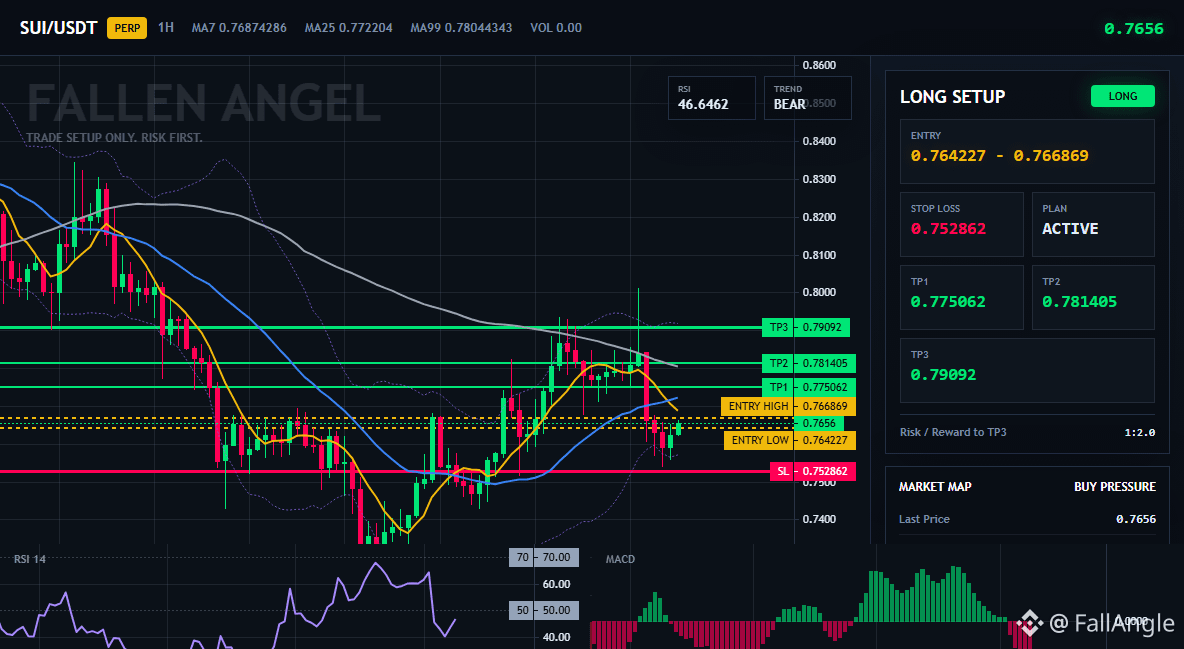
Task: Click the red SL 0.752862 chart tag
Action: coord(812,471)
